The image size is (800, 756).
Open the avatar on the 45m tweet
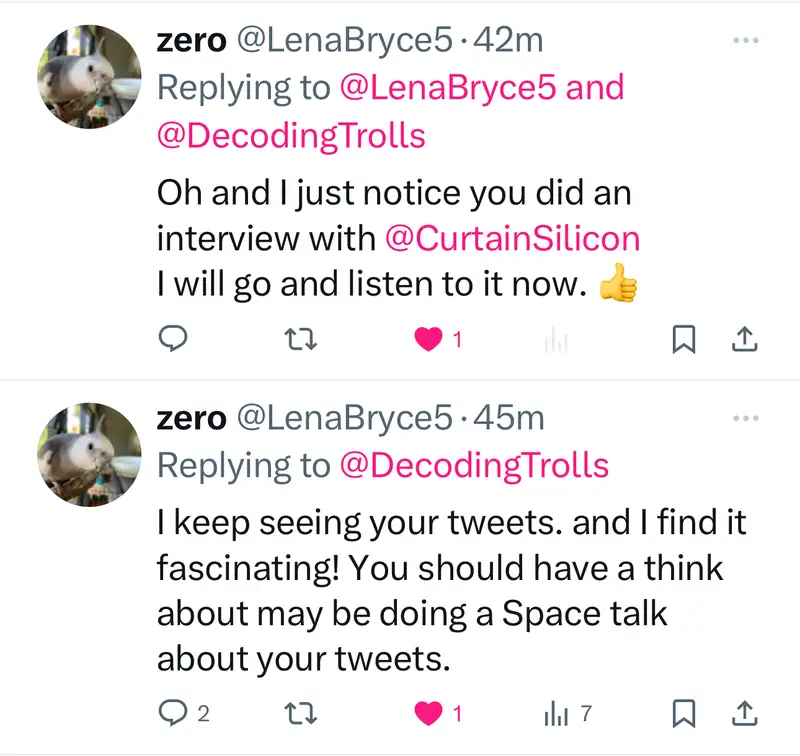tap(90, 454)
